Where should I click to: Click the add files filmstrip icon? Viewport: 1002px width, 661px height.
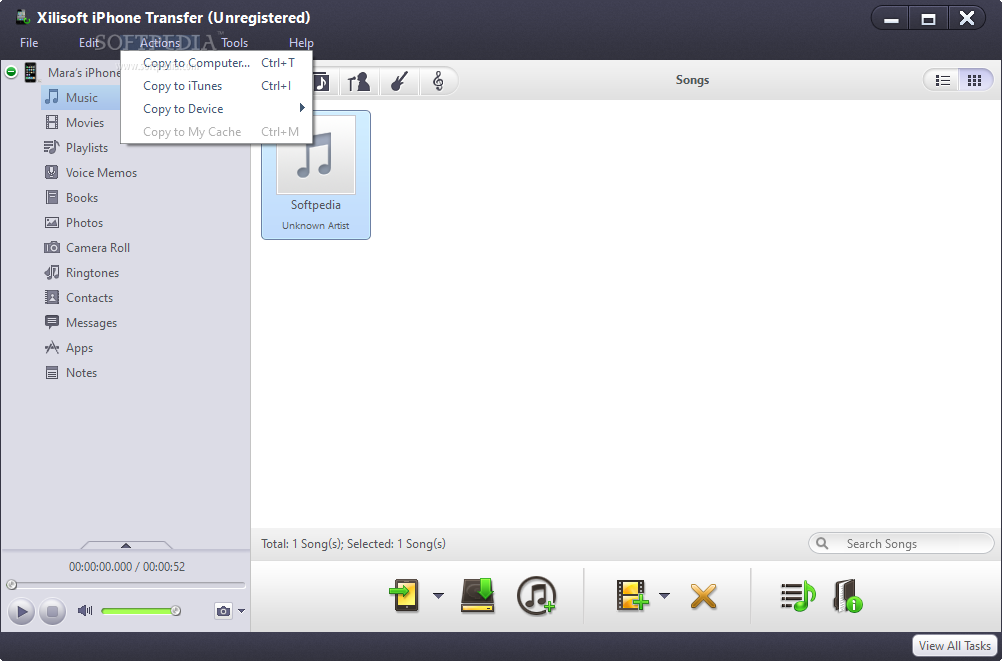coord(632,595)
